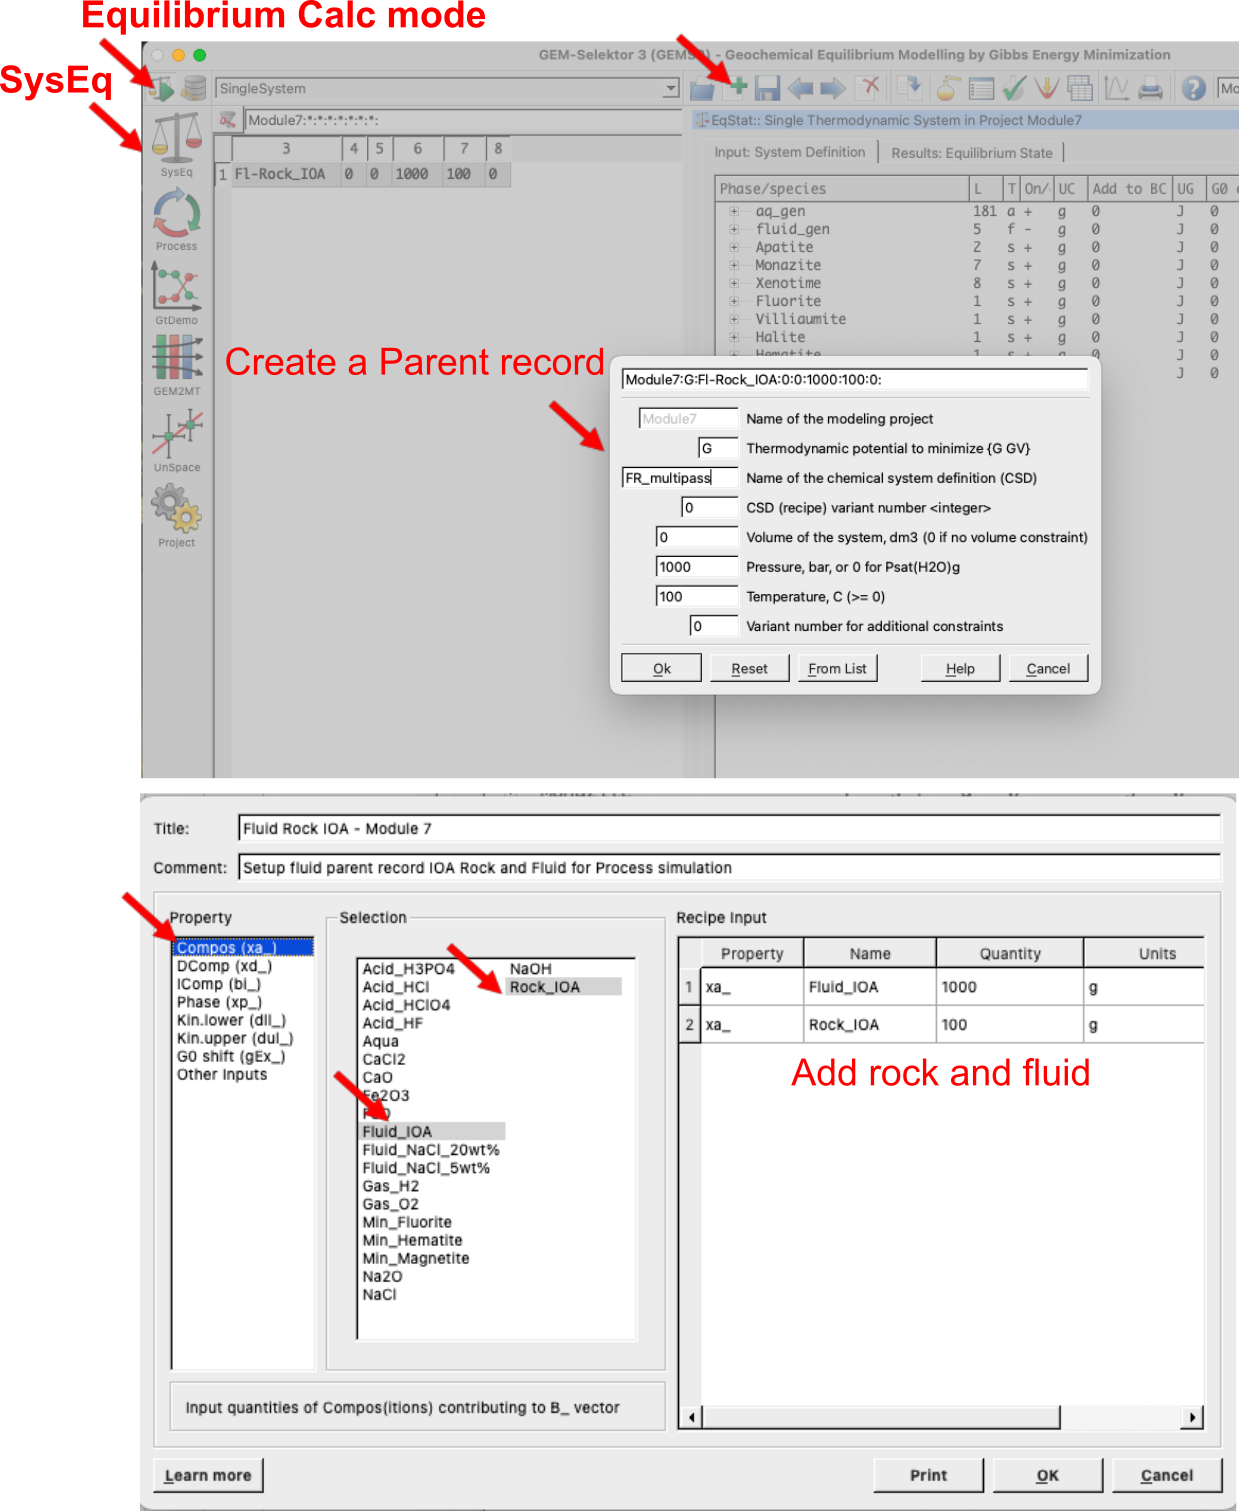The image size is (1239, 1511).
Task: Open the Process module
Action: tap(177, 220)
